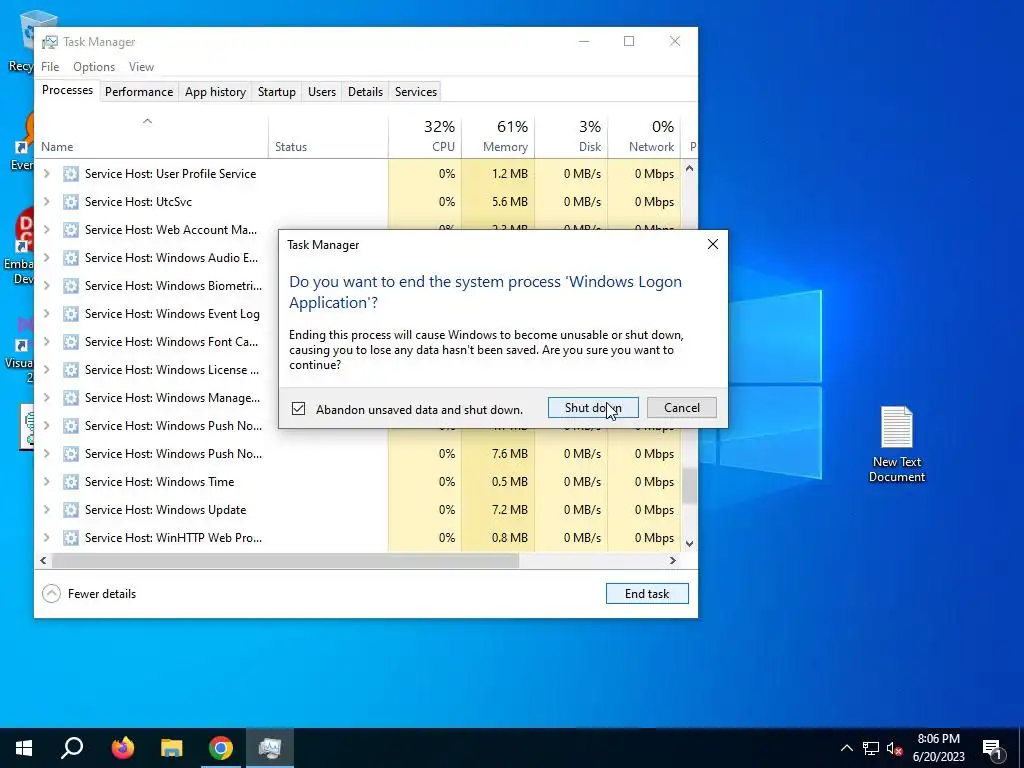Viewport: 1024px width, 768px height.
Task: Click gear icon of WinHTTP Web Pro... row
Action: coord(71,538)
